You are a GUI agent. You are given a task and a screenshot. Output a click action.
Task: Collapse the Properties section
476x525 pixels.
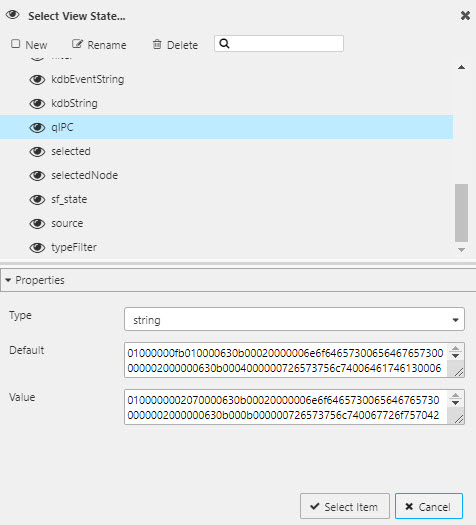pos(8,280)
